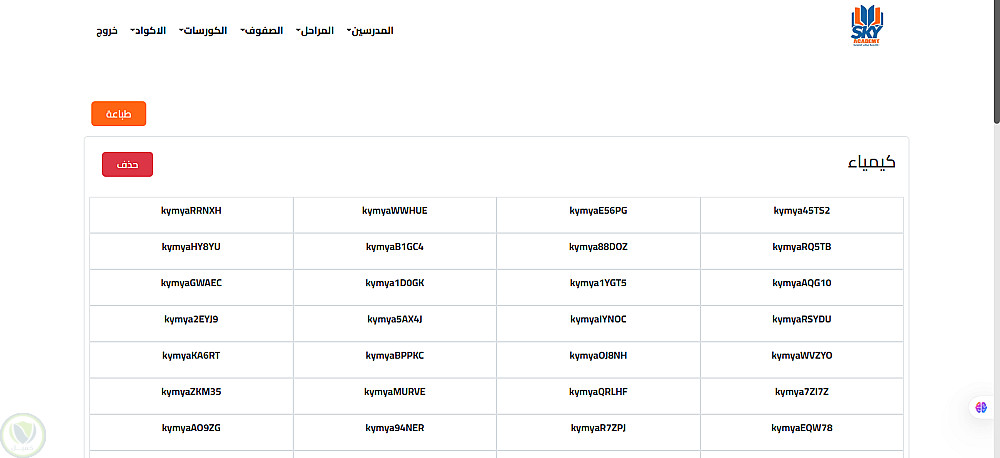Select code kymyaEQW78 in the table
1000x458 pixels.
802,428
